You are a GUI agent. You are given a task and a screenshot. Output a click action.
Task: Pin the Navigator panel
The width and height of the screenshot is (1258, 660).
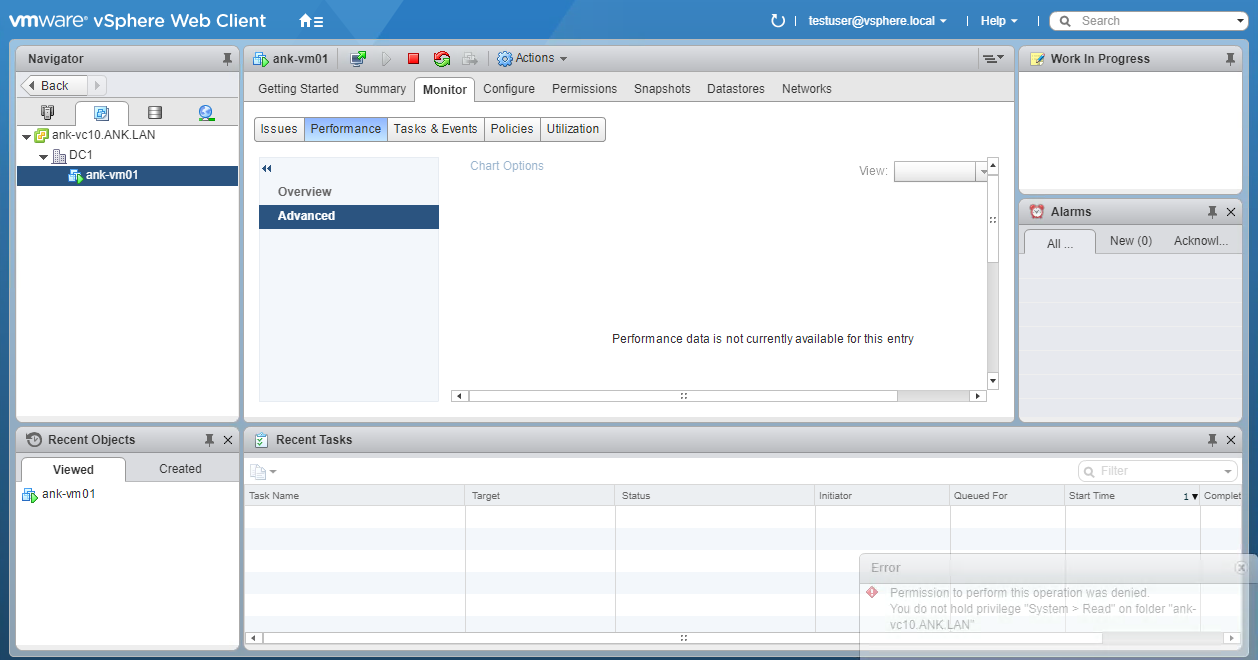227,59
